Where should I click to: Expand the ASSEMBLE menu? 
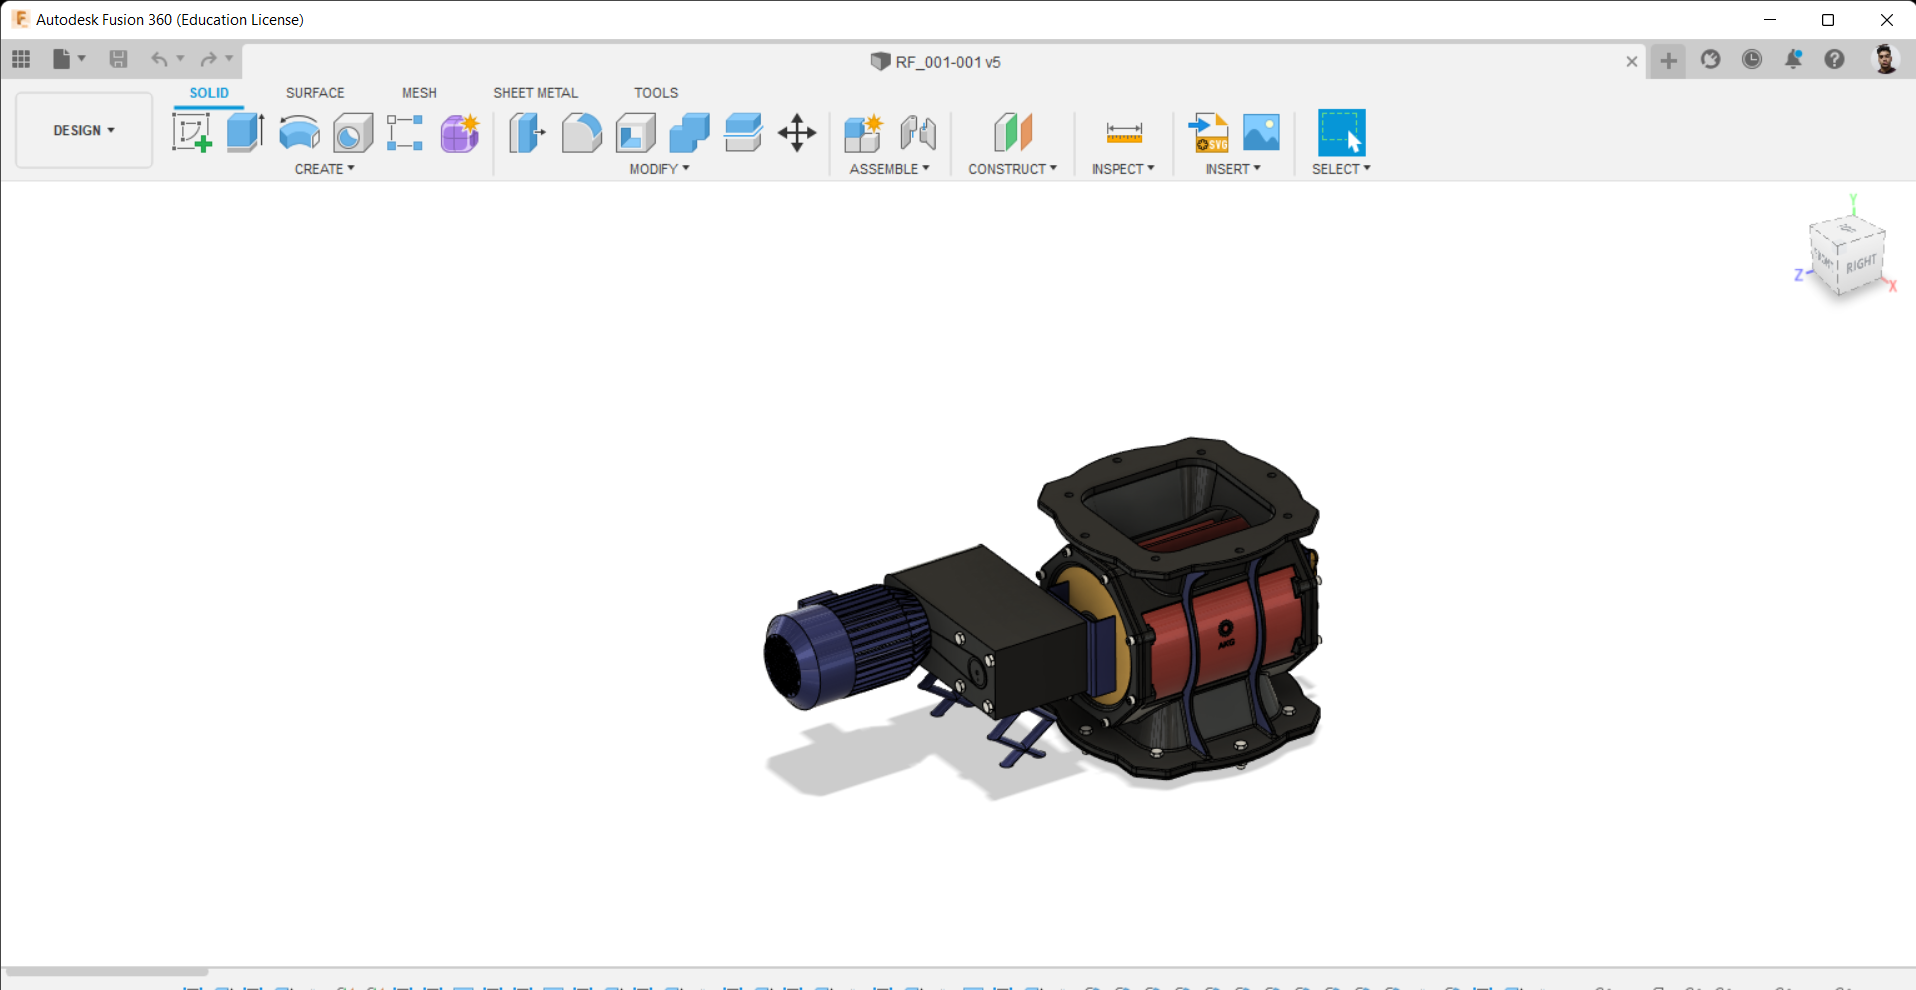(889, 169)
